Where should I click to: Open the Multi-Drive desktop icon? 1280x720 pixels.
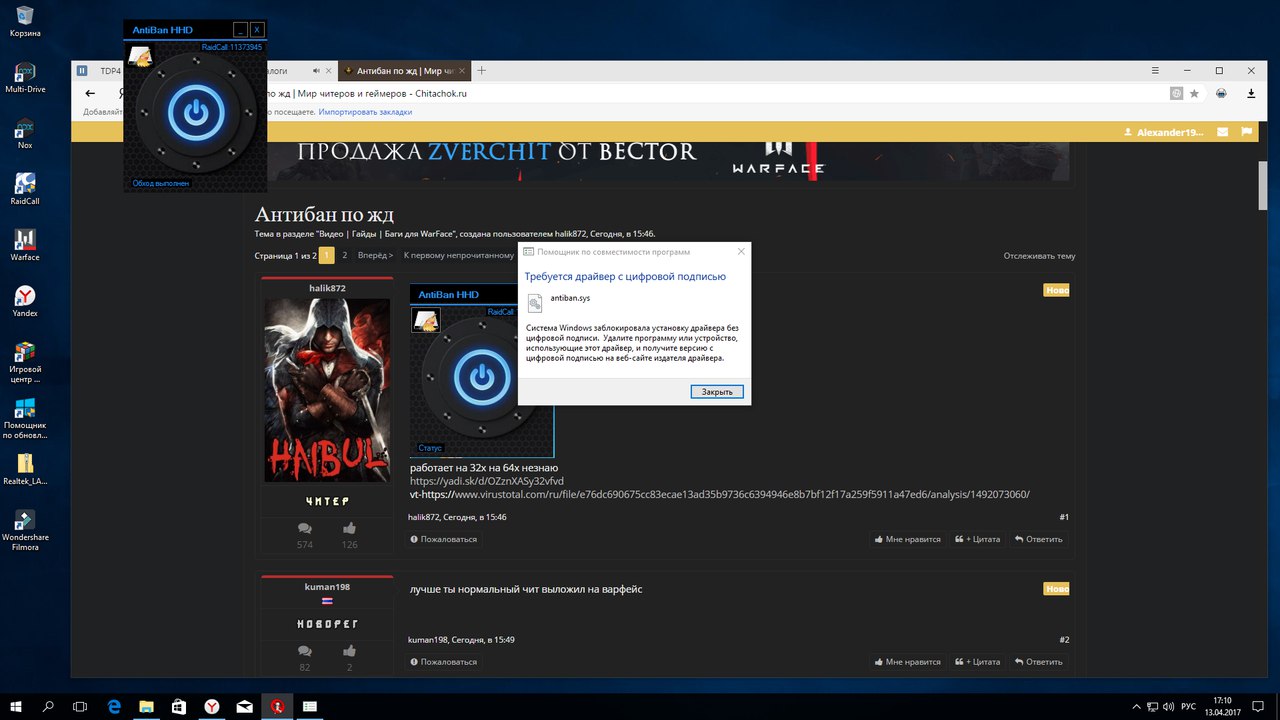click(25, 77)
